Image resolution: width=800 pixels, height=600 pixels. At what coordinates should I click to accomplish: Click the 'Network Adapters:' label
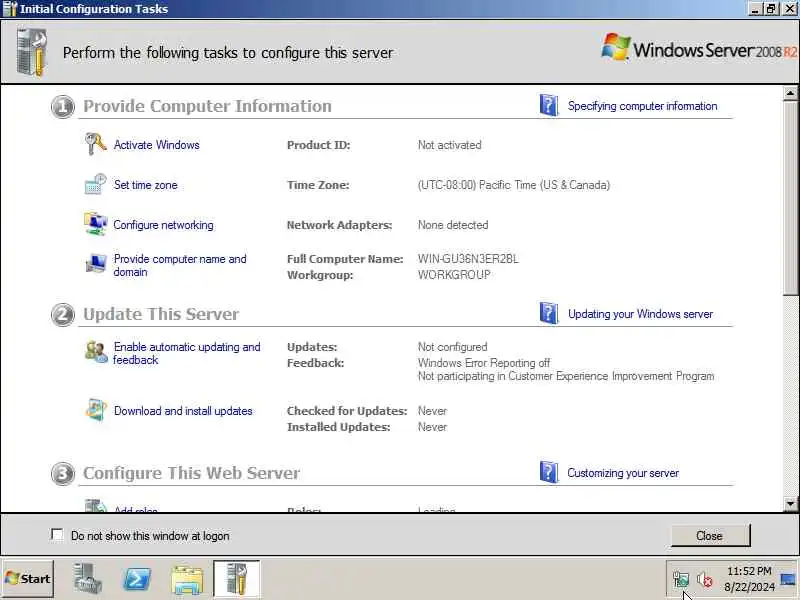coord(339,225)
